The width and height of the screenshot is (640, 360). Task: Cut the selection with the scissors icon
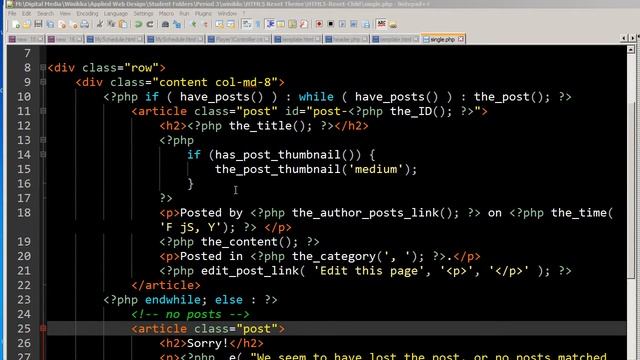(99, 24)
